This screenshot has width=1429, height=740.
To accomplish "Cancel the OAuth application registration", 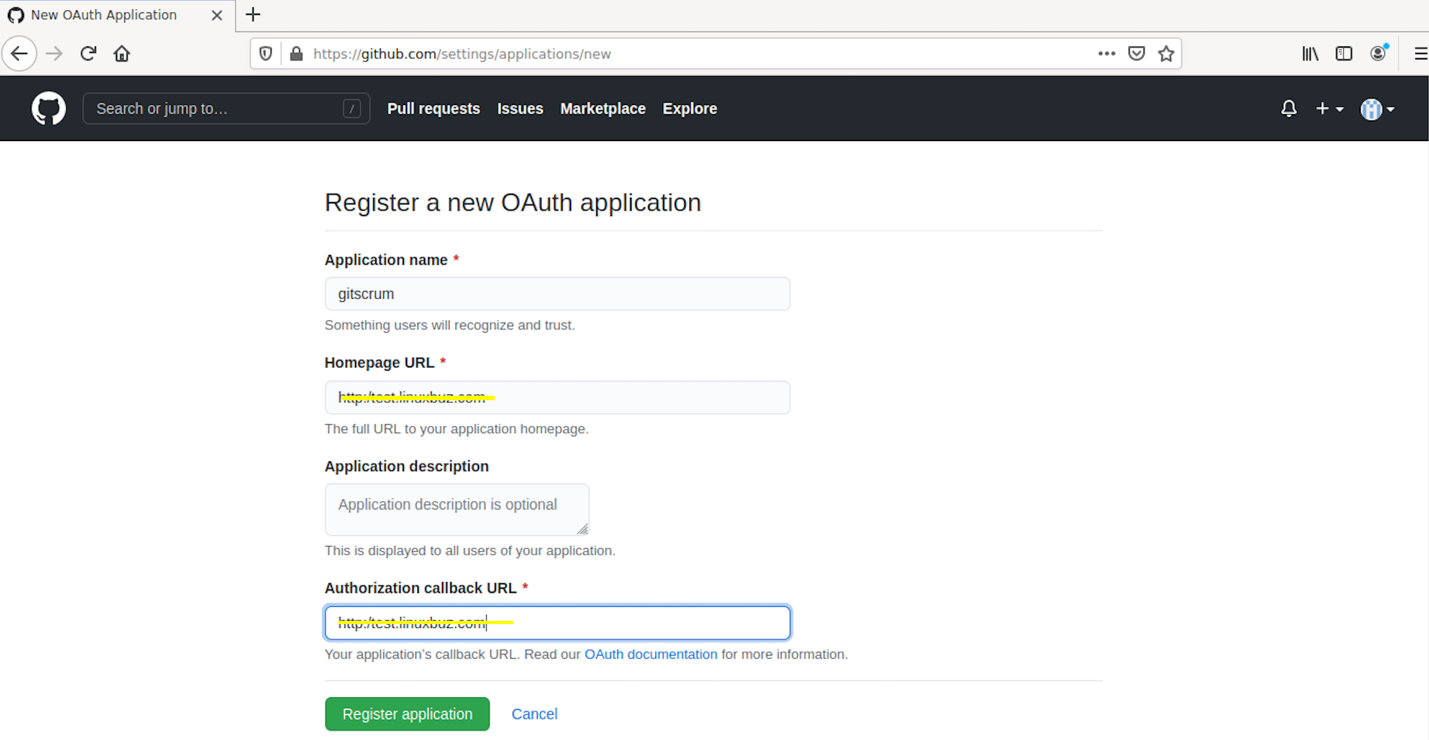I will [x=534, y=714].
